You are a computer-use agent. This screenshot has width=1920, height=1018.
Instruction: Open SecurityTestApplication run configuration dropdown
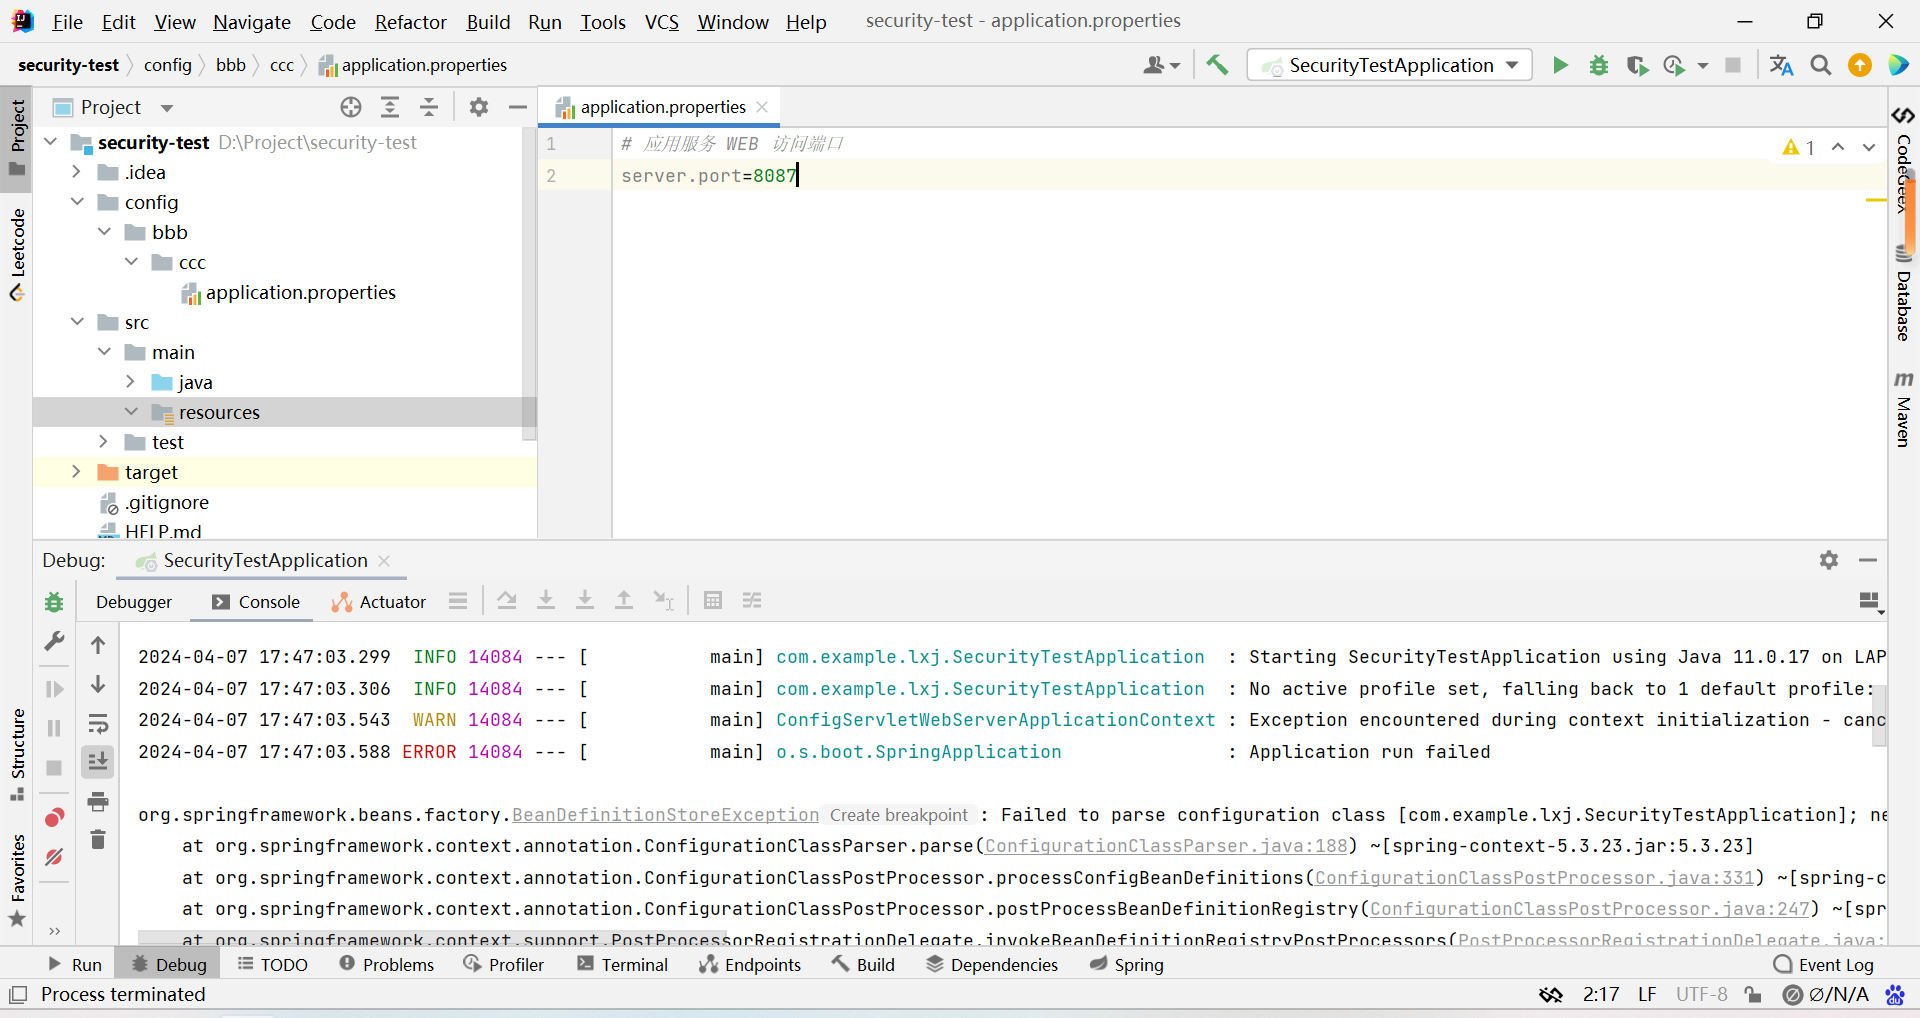point(1390,66)
